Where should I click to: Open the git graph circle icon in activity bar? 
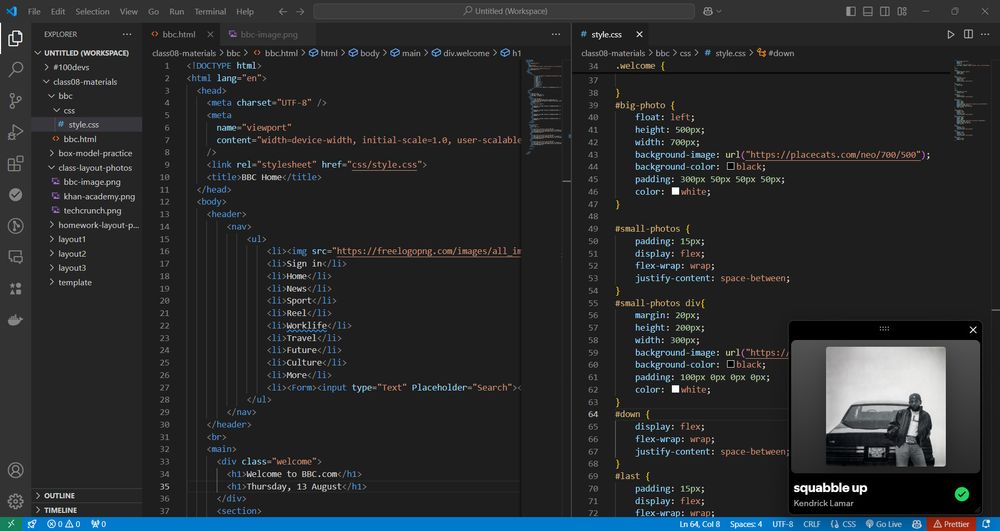coord(15,226)
